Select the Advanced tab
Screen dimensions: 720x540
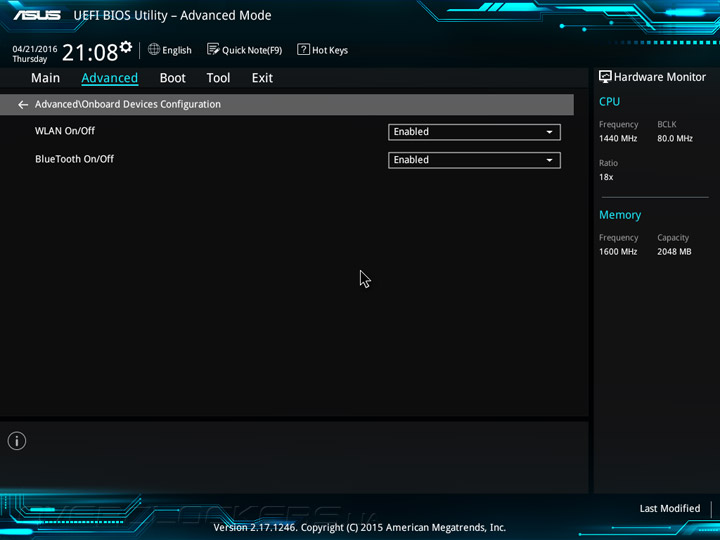pyautogui.click(x=109, y=78)
